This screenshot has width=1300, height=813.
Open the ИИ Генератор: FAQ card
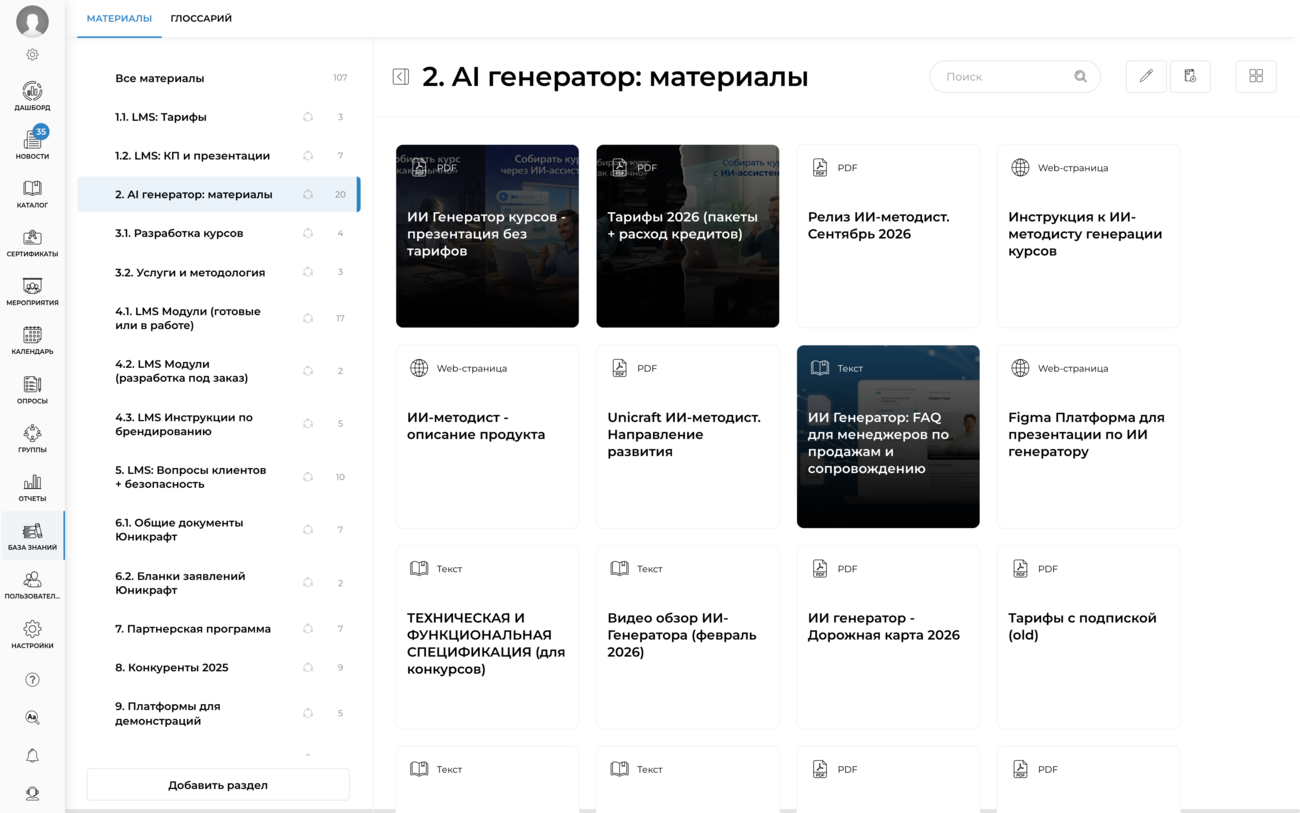click(x=888, y=437)
